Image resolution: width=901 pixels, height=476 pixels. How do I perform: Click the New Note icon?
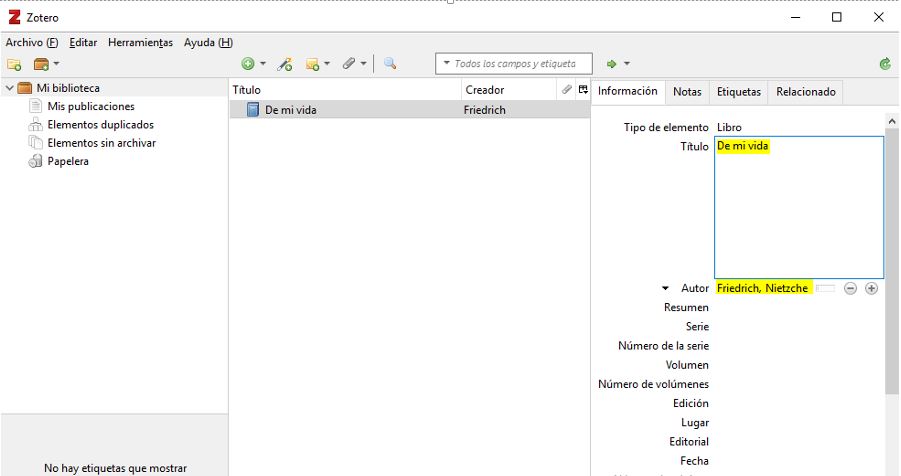point(314,64)
